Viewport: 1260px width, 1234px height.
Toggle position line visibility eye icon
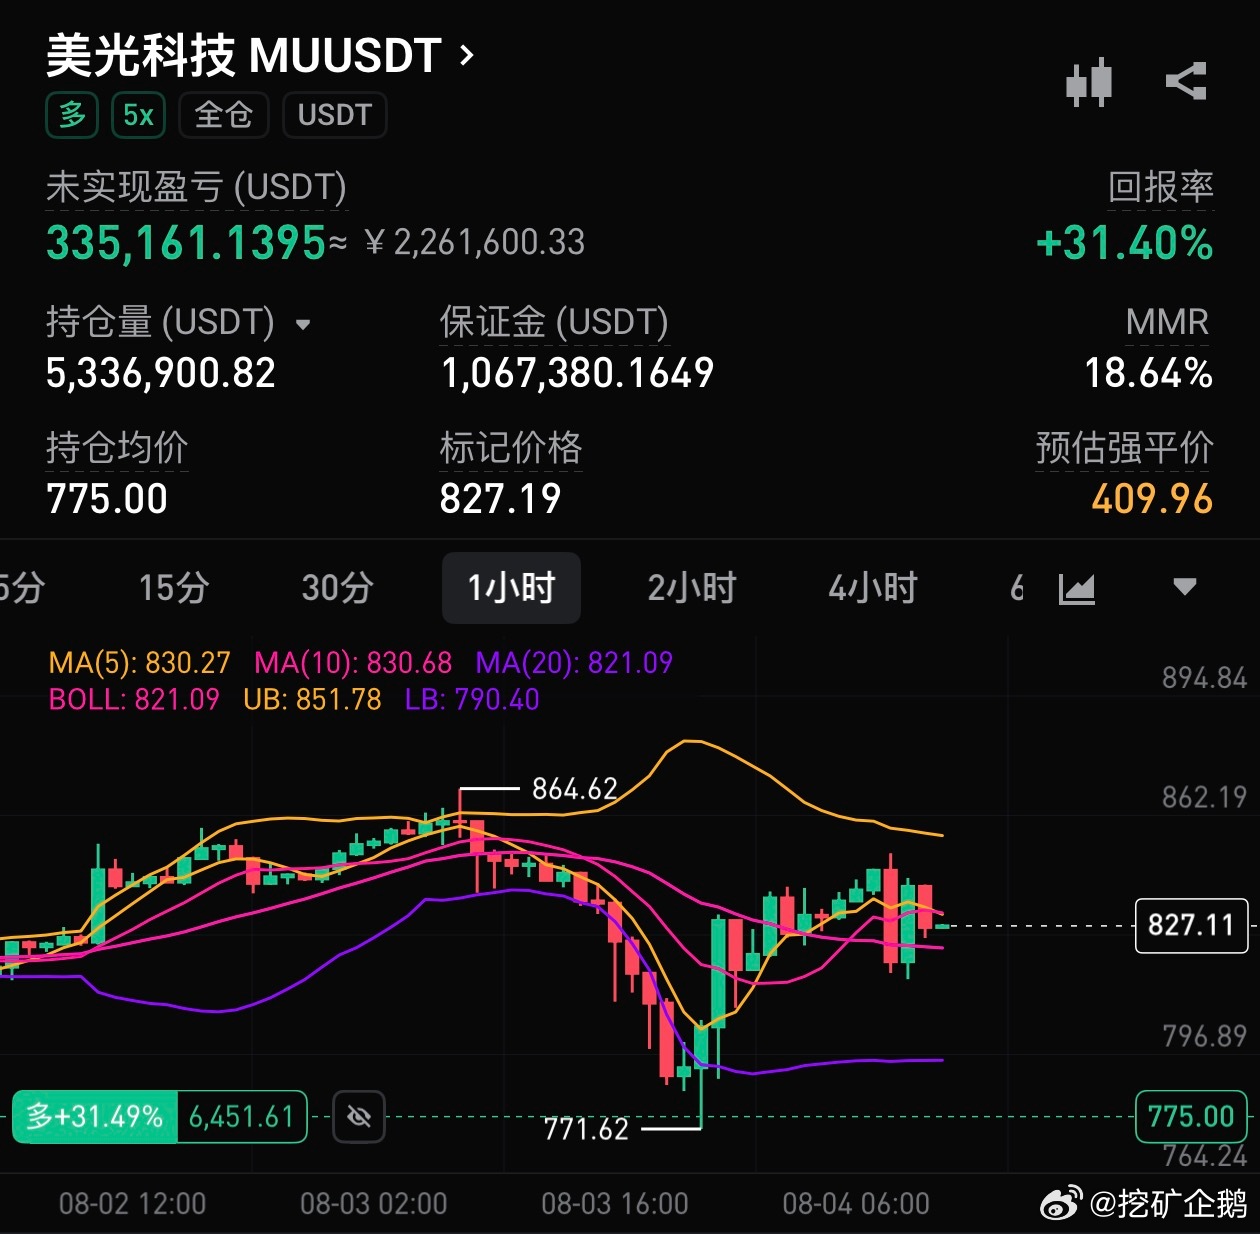click(359, 1116)
